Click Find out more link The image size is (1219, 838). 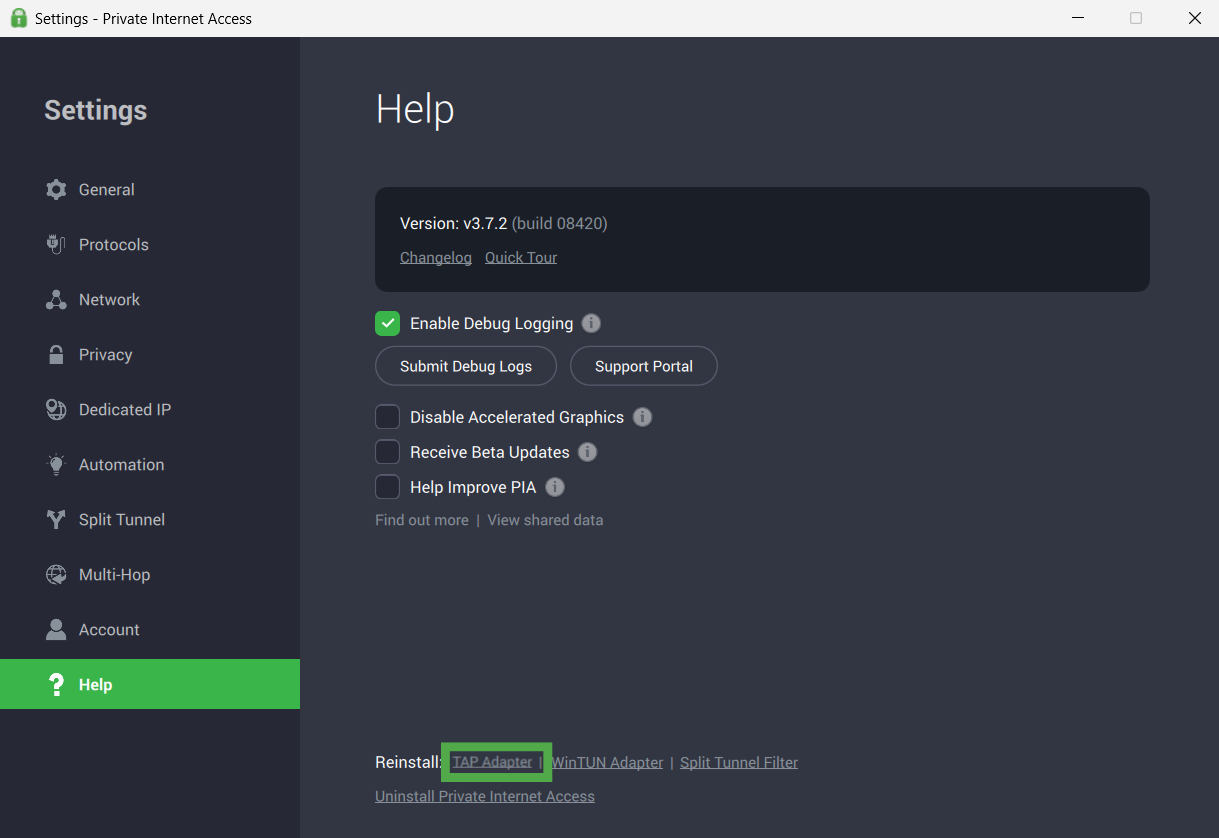[422, 520]
